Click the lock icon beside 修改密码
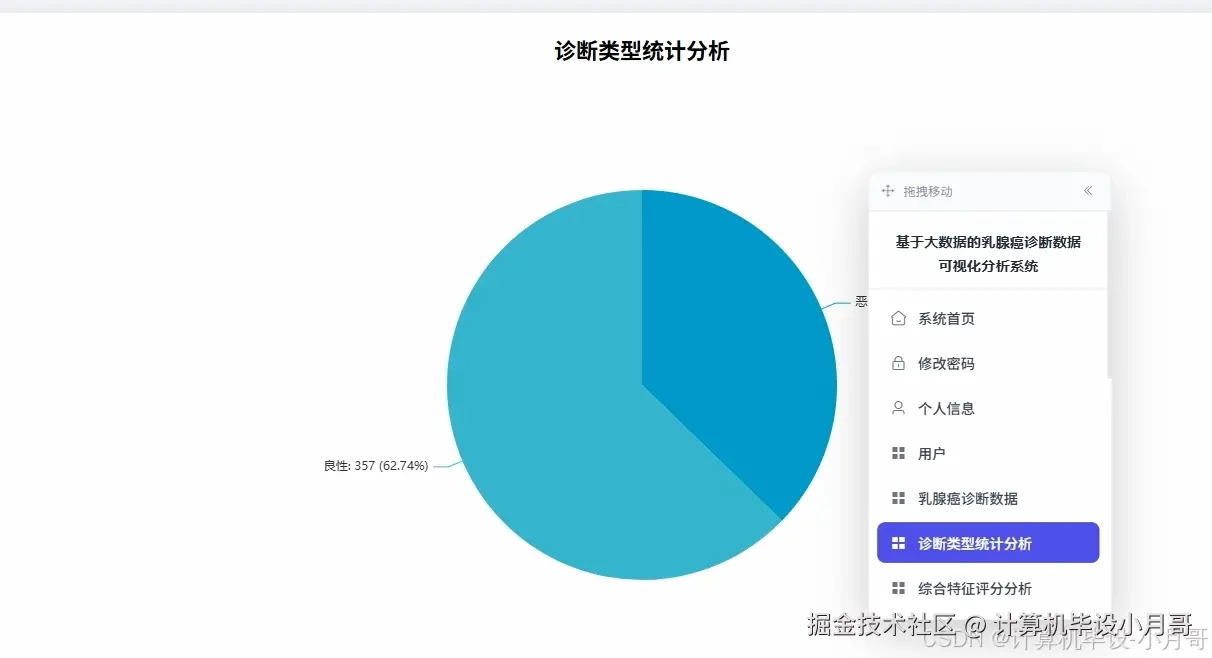Viewport: 1212px width, 658px height. (x=898, y=363)
